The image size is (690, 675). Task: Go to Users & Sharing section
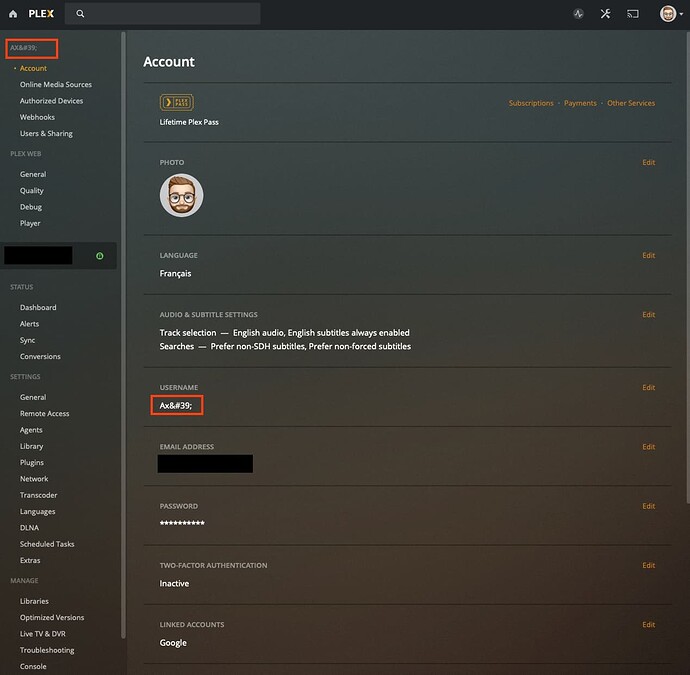click(x=46, y=133)
